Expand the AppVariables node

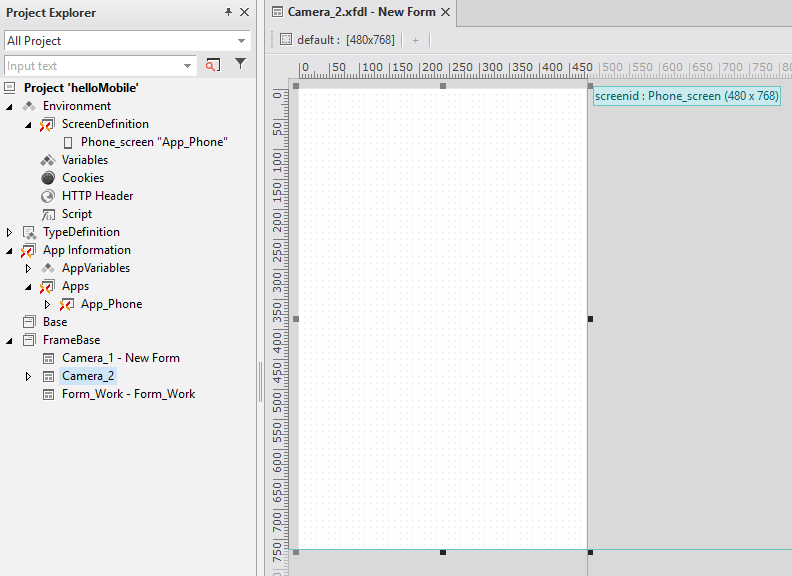(x=28, y=268)
